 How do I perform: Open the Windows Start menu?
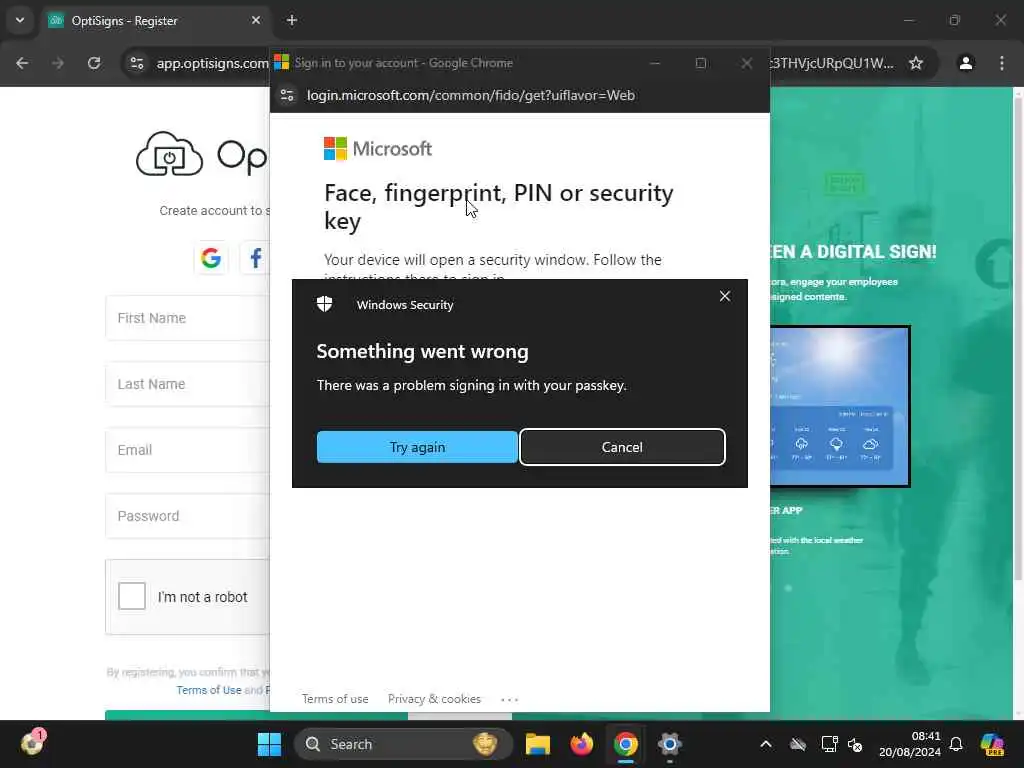pyautogui.click(x=269, y=744)
